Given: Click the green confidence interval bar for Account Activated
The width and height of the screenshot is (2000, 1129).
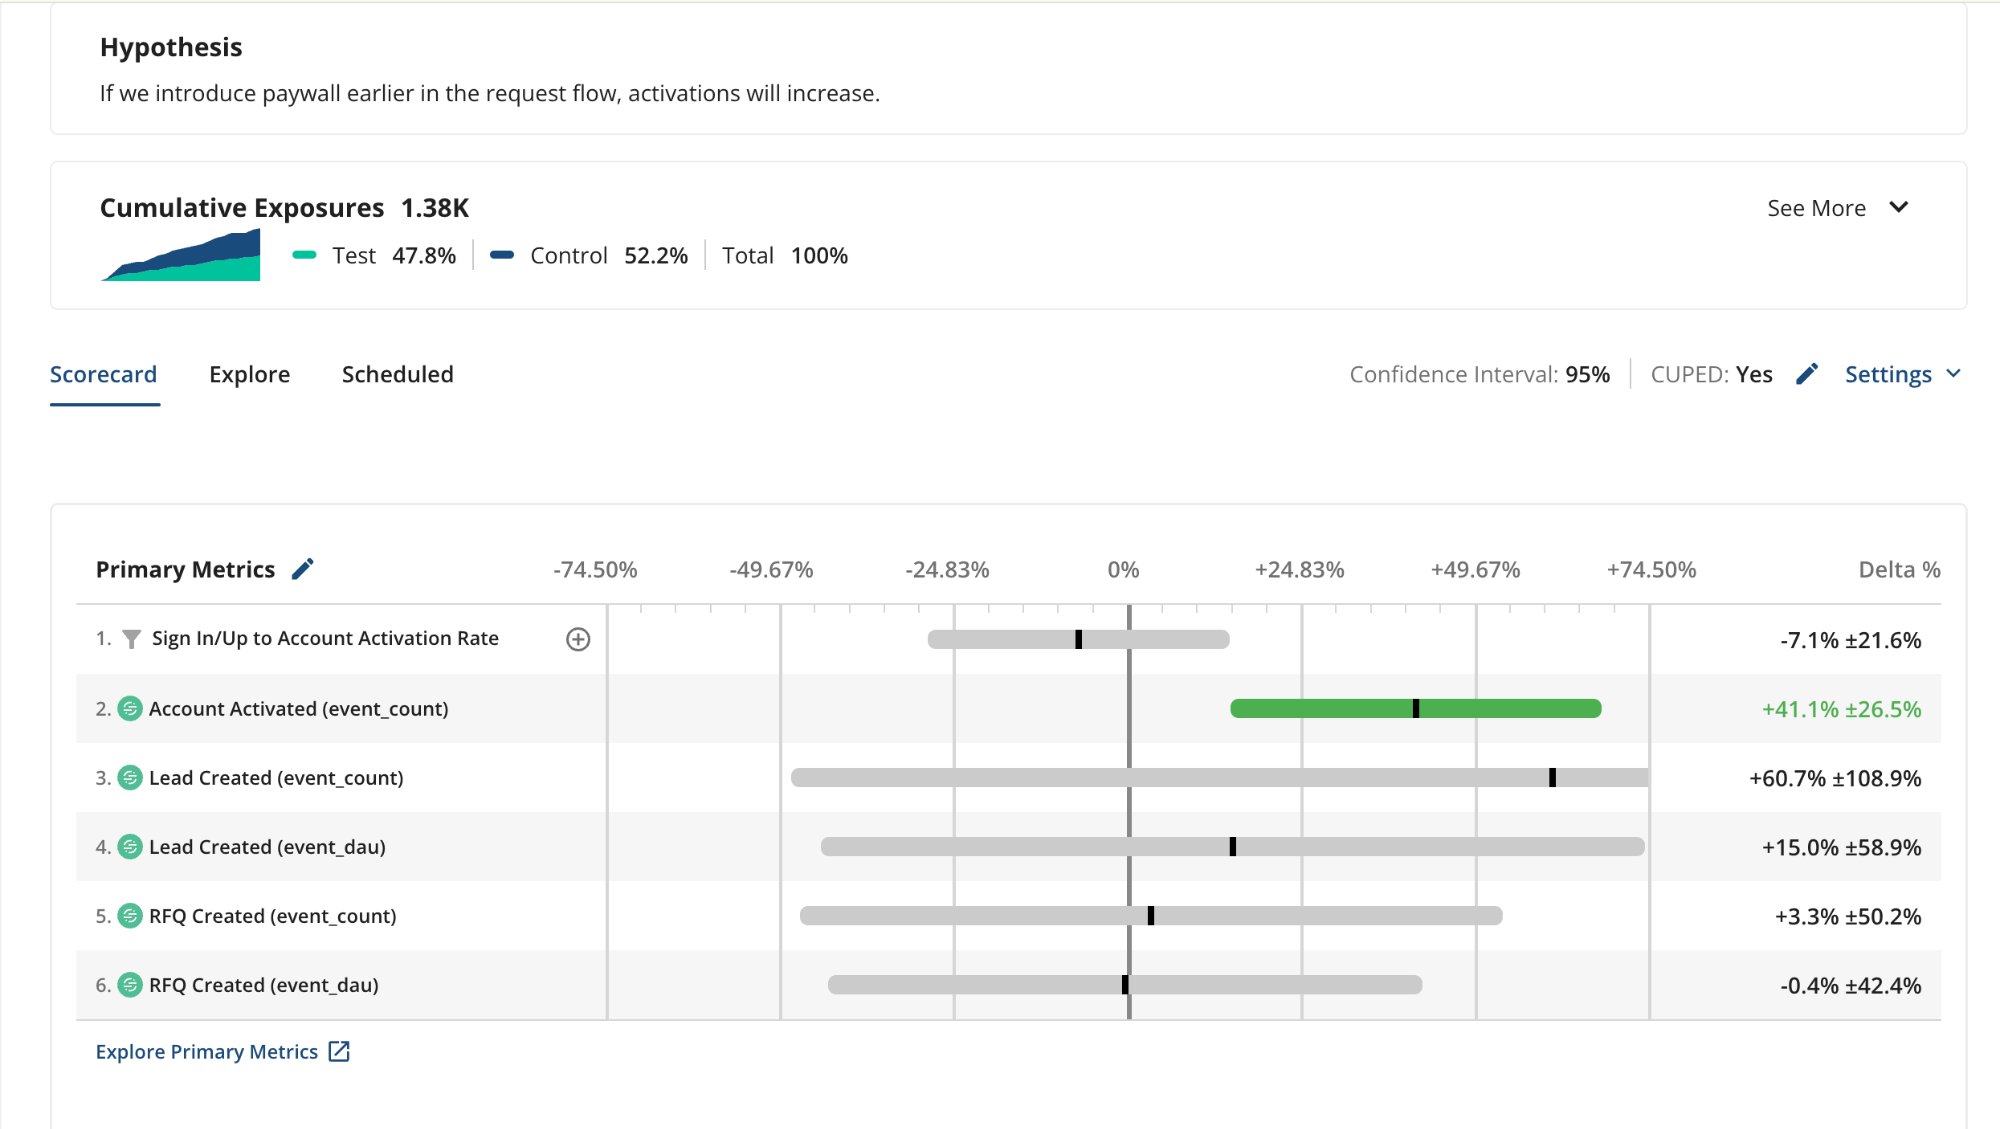Looking at the screenshot, I should tap(1415, 708).
